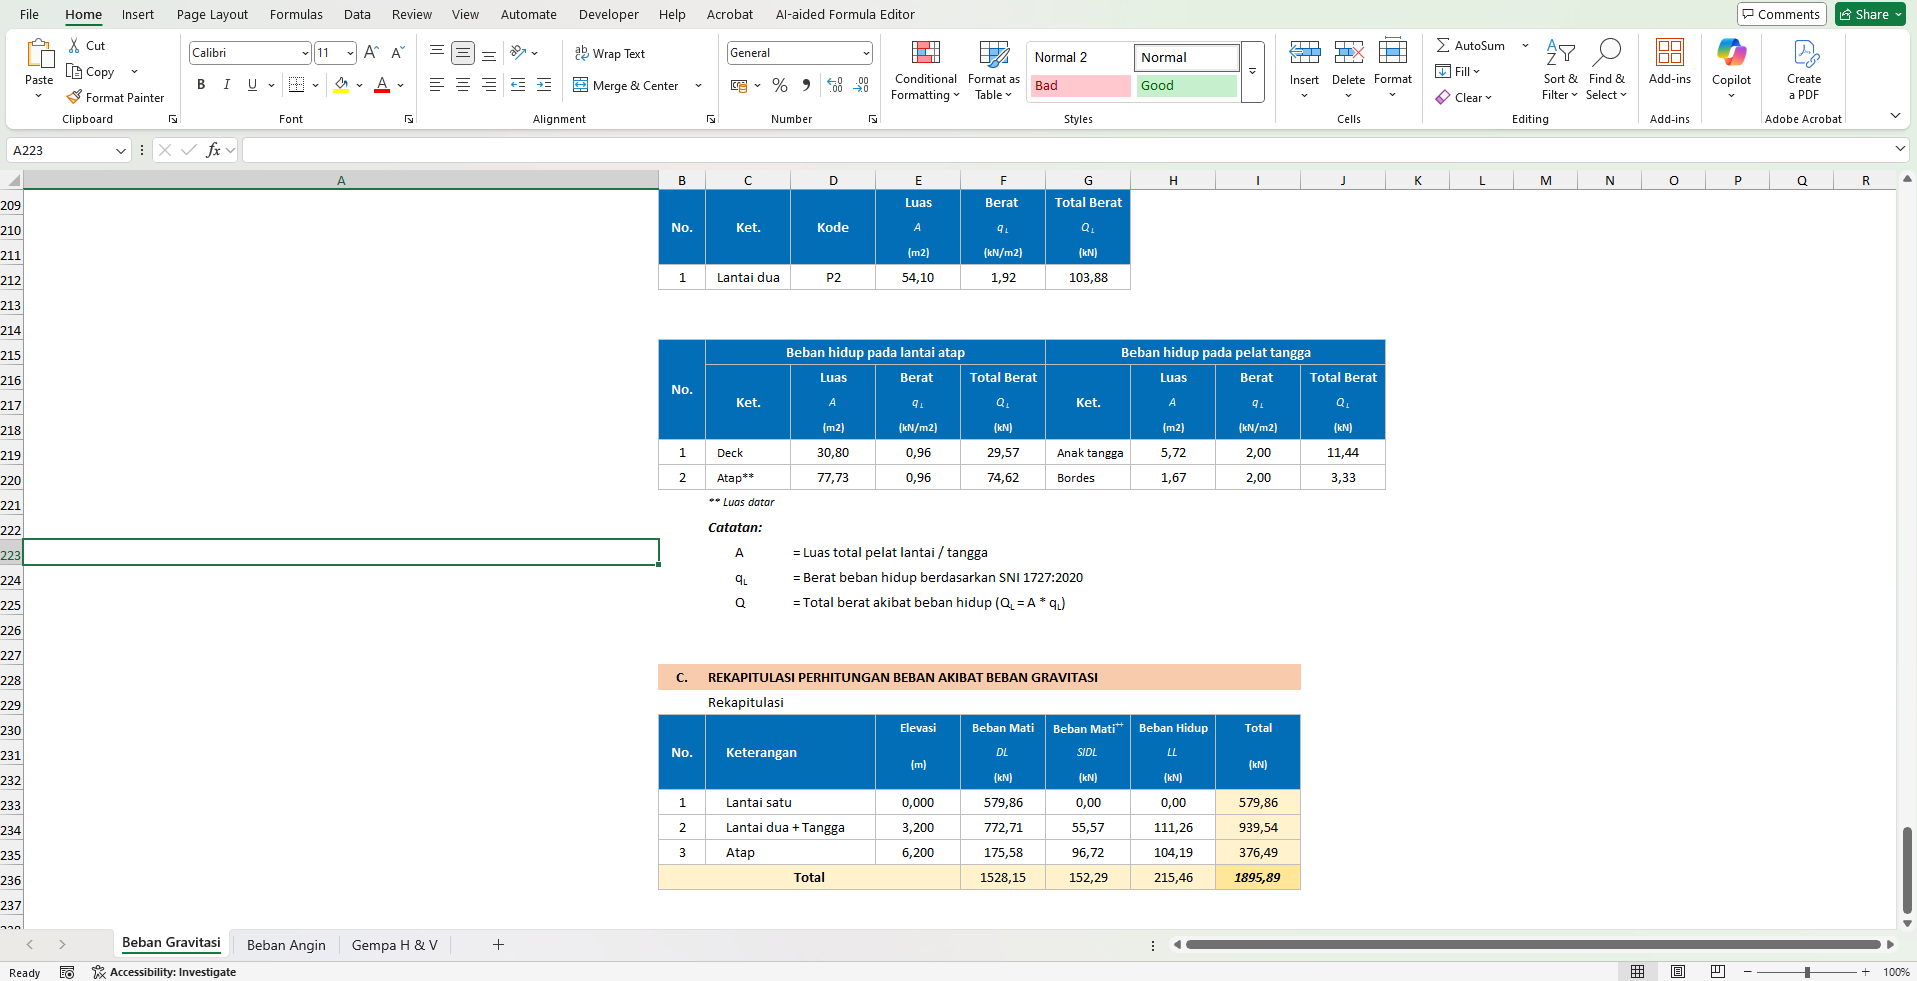This screenshot has height=981, width=1917.
Task: Click the Merge & Center icon
Action: coord(580,85)
